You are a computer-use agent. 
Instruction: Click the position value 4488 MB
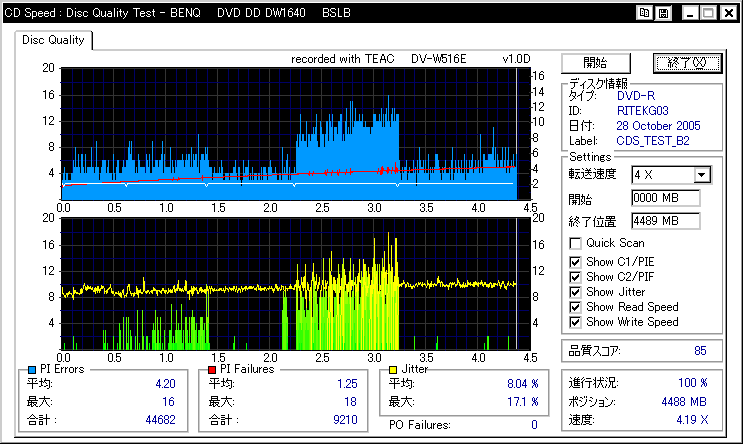tap(684, 402)
